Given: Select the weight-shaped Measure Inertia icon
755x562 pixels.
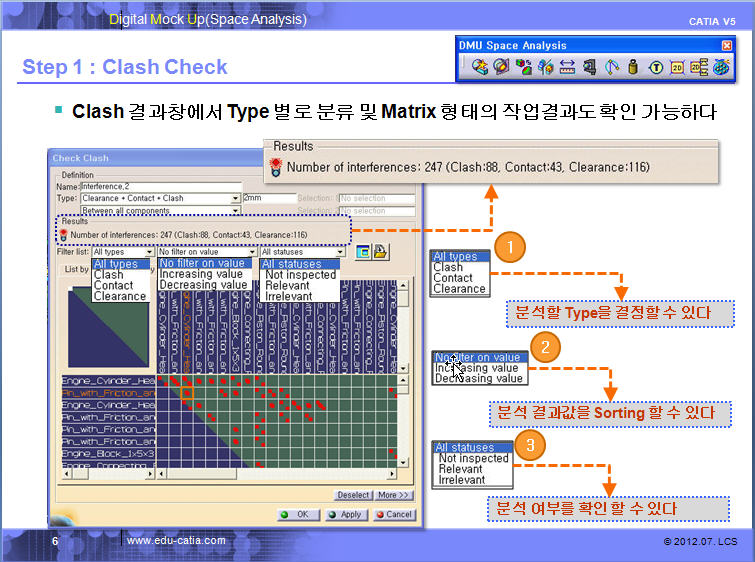Looking at the screenshot, I should [634, 67].
